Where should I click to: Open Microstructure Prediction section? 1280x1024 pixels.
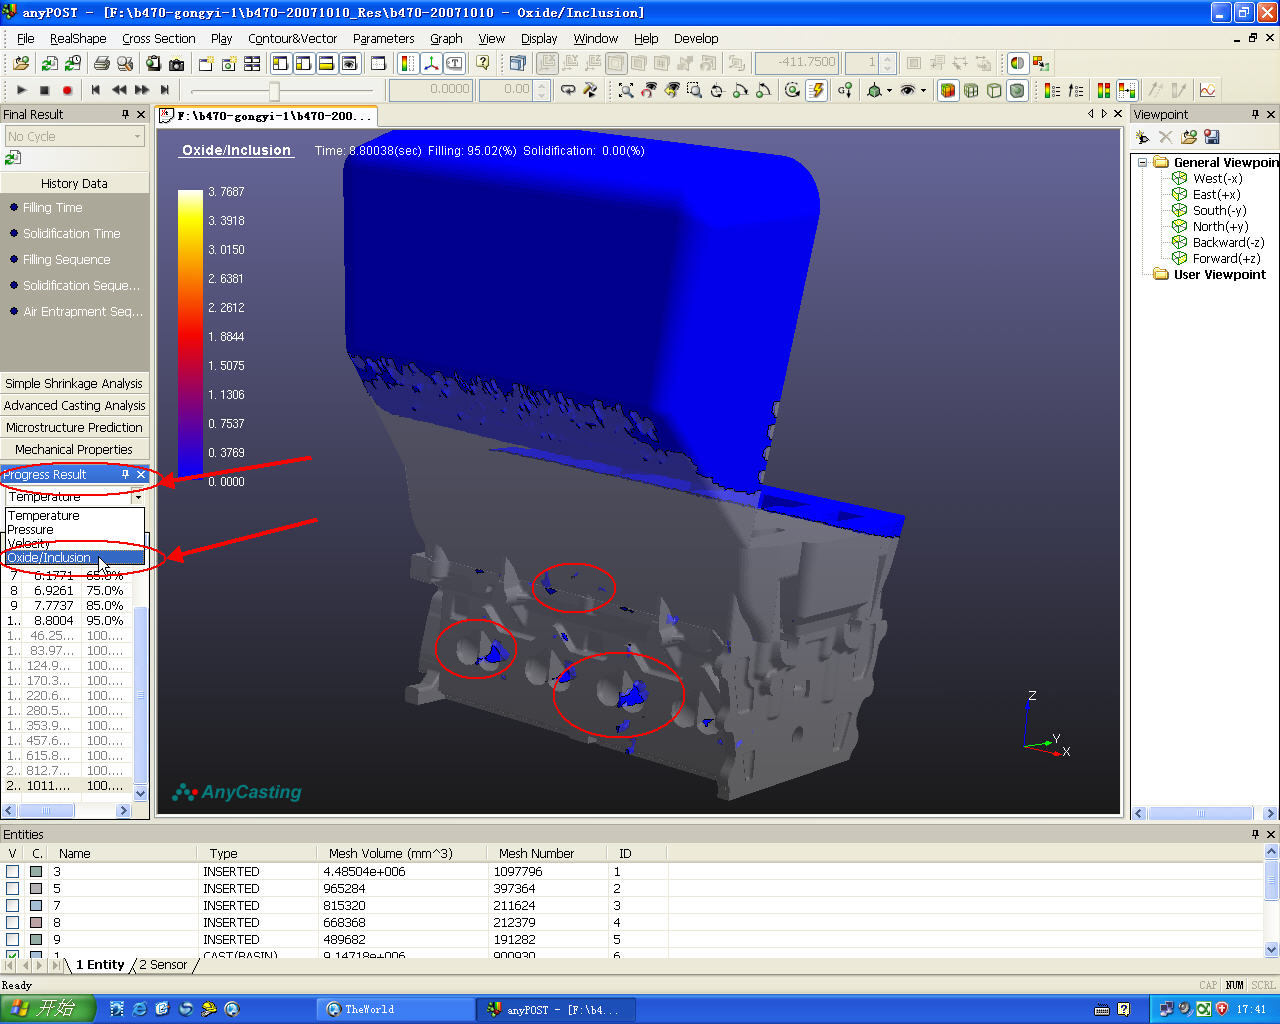(x=74, y=428)
